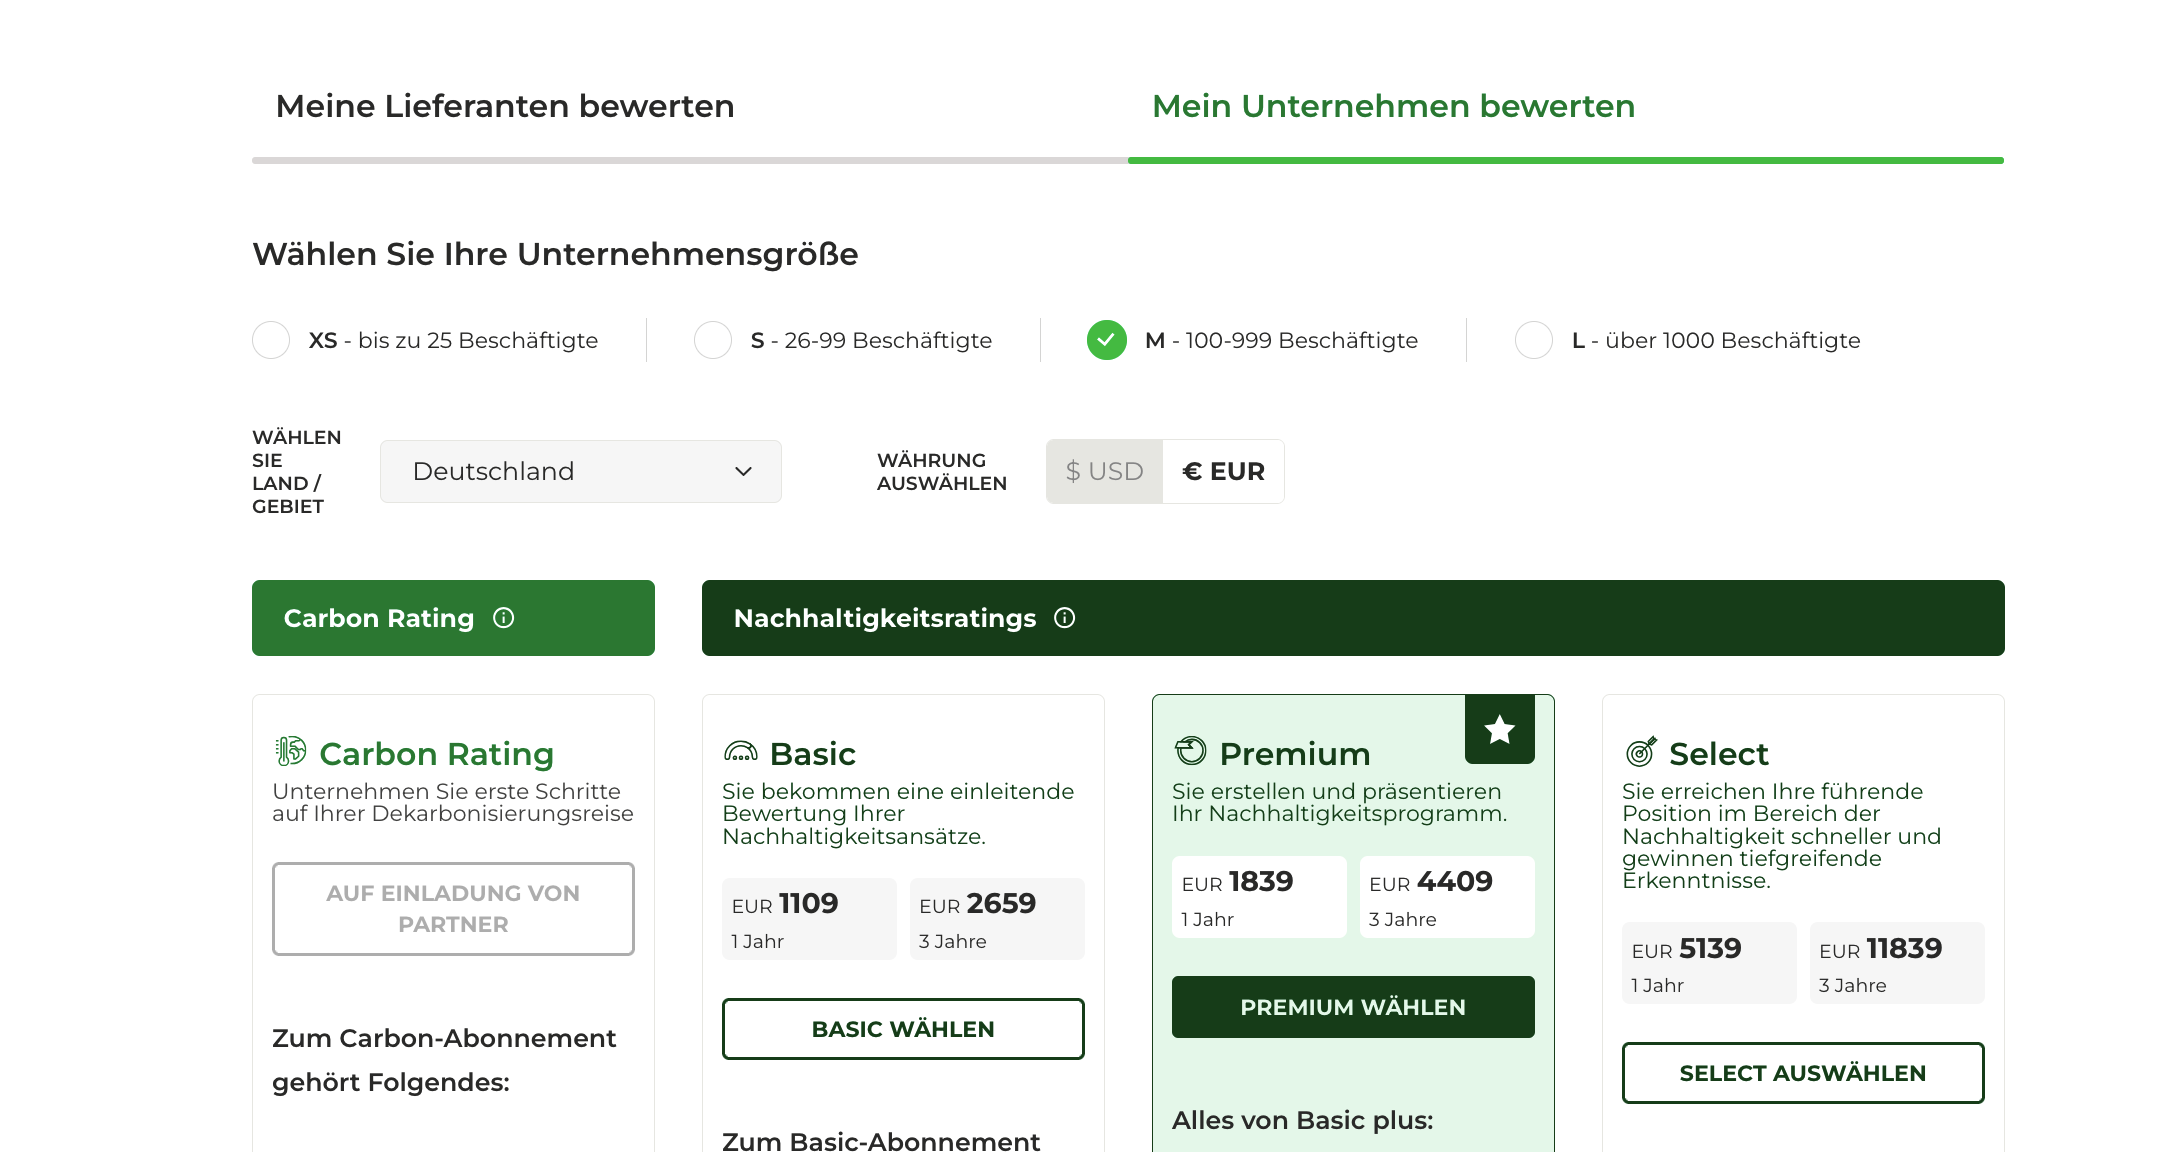Click the star badge on Premium card
Image resolution: width=2180 pixels, height=1152 pixels.
(1500, 729)
